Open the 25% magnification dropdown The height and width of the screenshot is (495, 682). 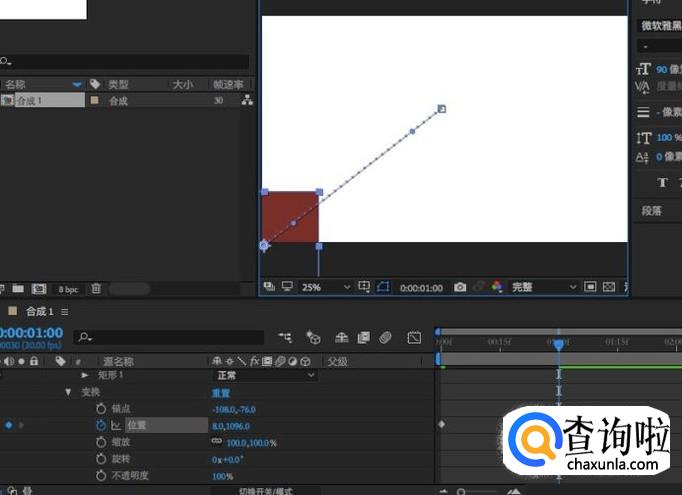tap(326, 287)
